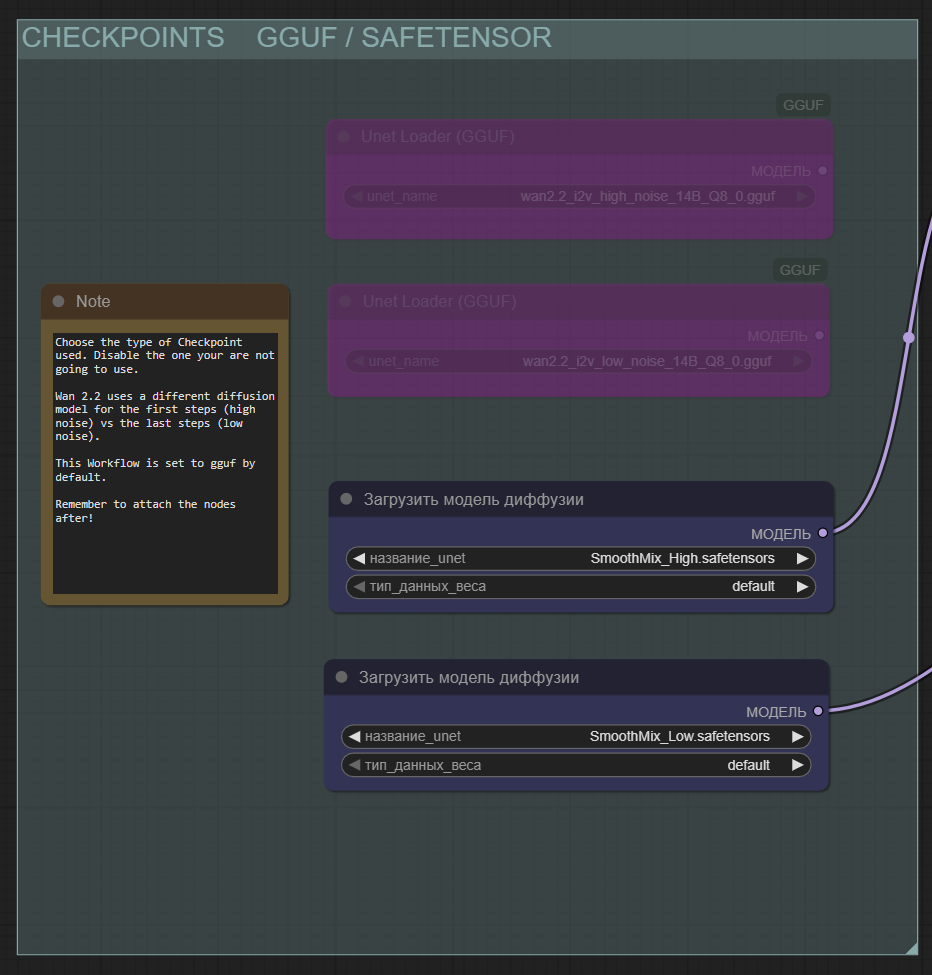Next unet_name for low_noise gguf loader

coord(799,361)
